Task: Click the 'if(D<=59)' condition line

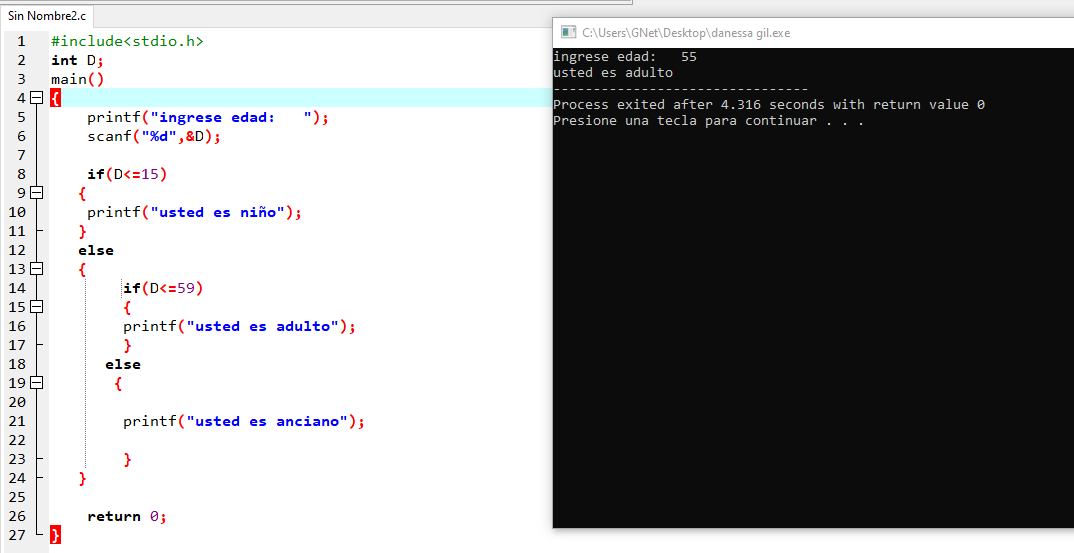Action: coord(163,288)
